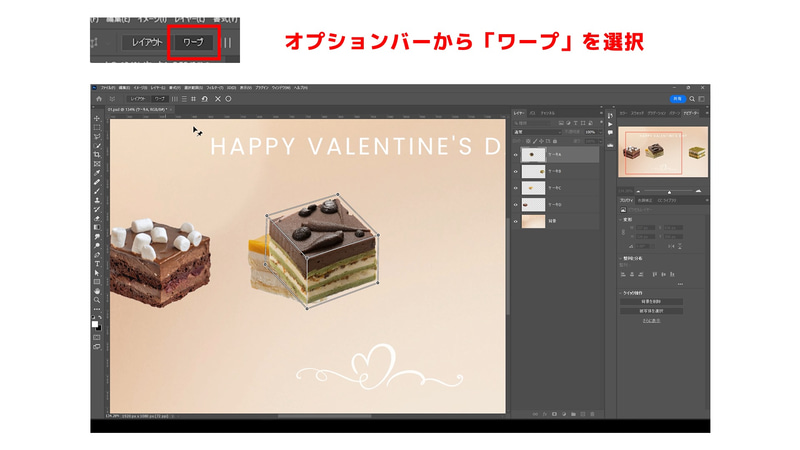Open the Properties panel flyout menu
The width and height of the screenshot is (800, 450).
[707, 200]
